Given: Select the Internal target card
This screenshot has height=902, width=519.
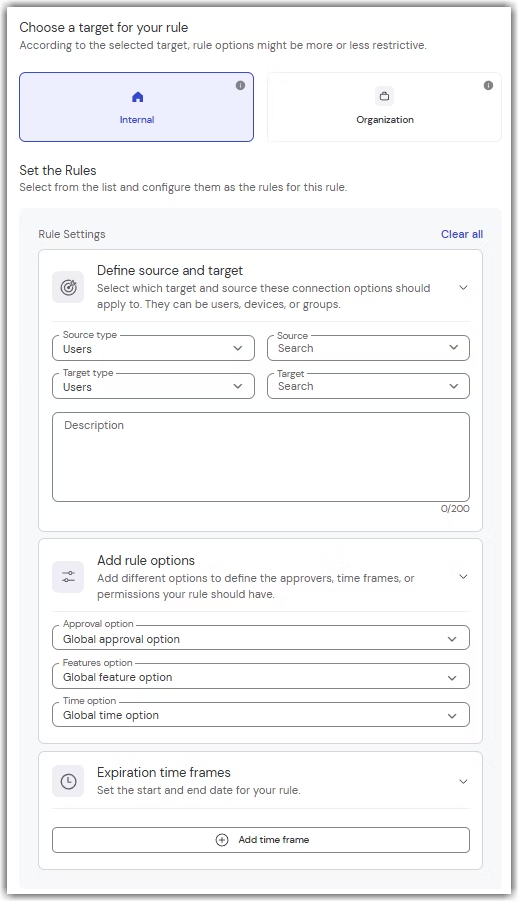Looking at the screenshot, I should point(136,107).
